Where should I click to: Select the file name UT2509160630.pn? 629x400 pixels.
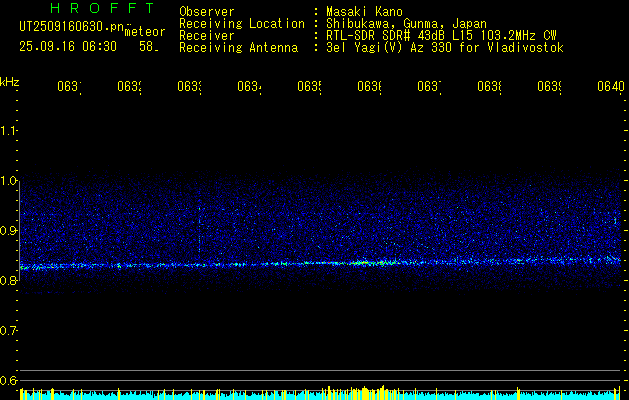tap(72, 26)
